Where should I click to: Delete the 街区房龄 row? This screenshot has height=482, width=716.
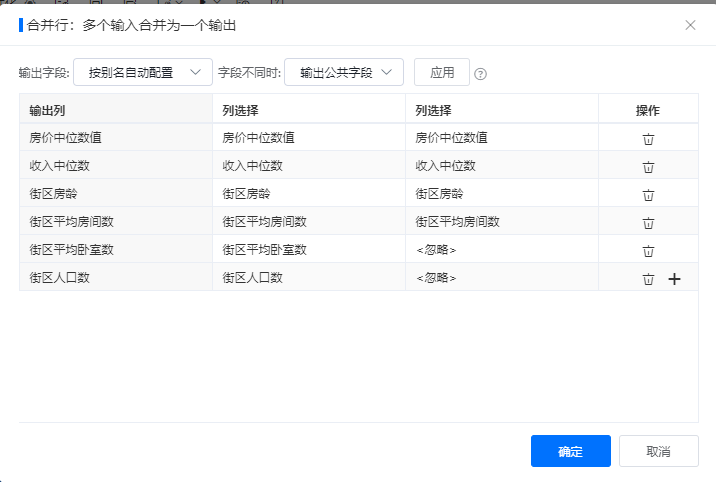[648, 195]
